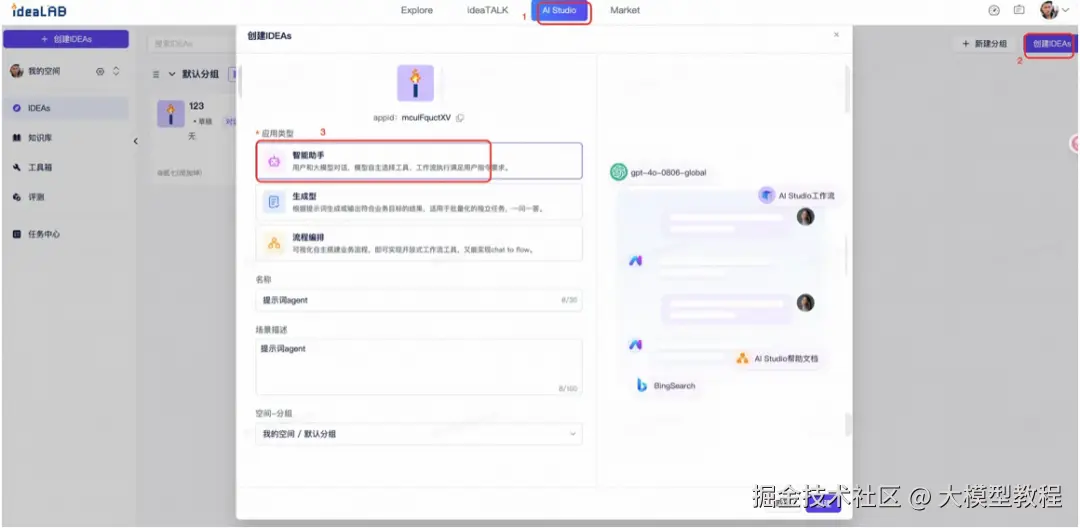Open the compass icon in top bar
Viewport: 1080px width, 528px height.
tap(993, 10)
